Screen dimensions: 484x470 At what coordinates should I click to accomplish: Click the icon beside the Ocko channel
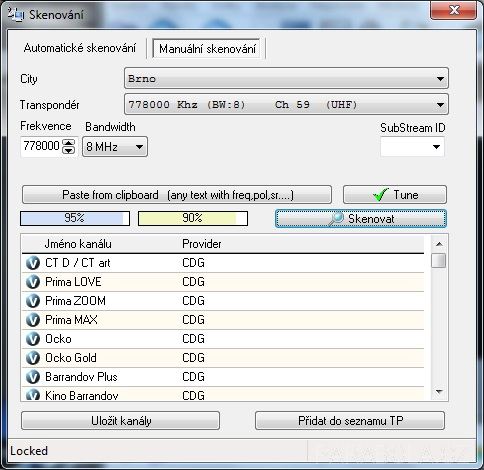coord(33,339)
